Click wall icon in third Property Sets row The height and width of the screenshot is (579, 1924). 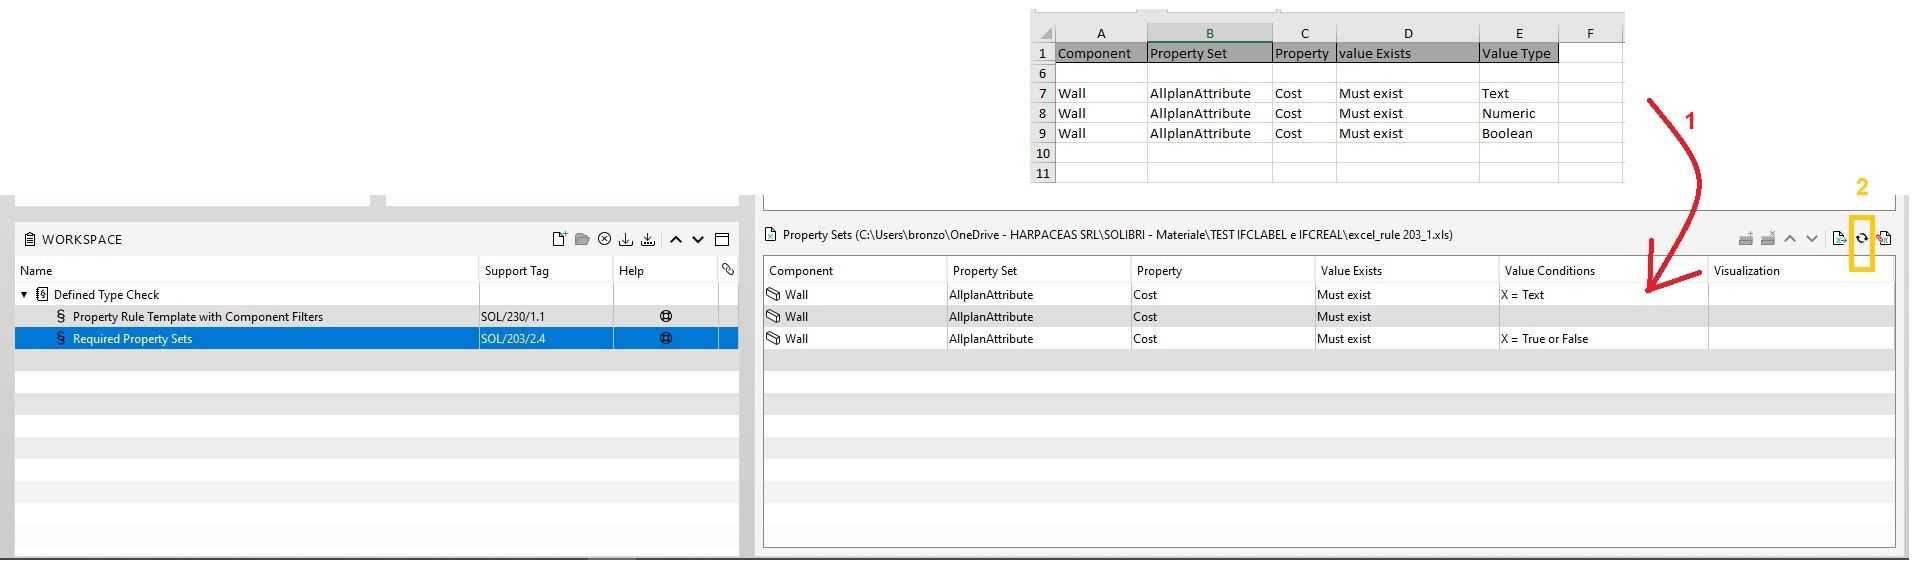pos(773,338)
